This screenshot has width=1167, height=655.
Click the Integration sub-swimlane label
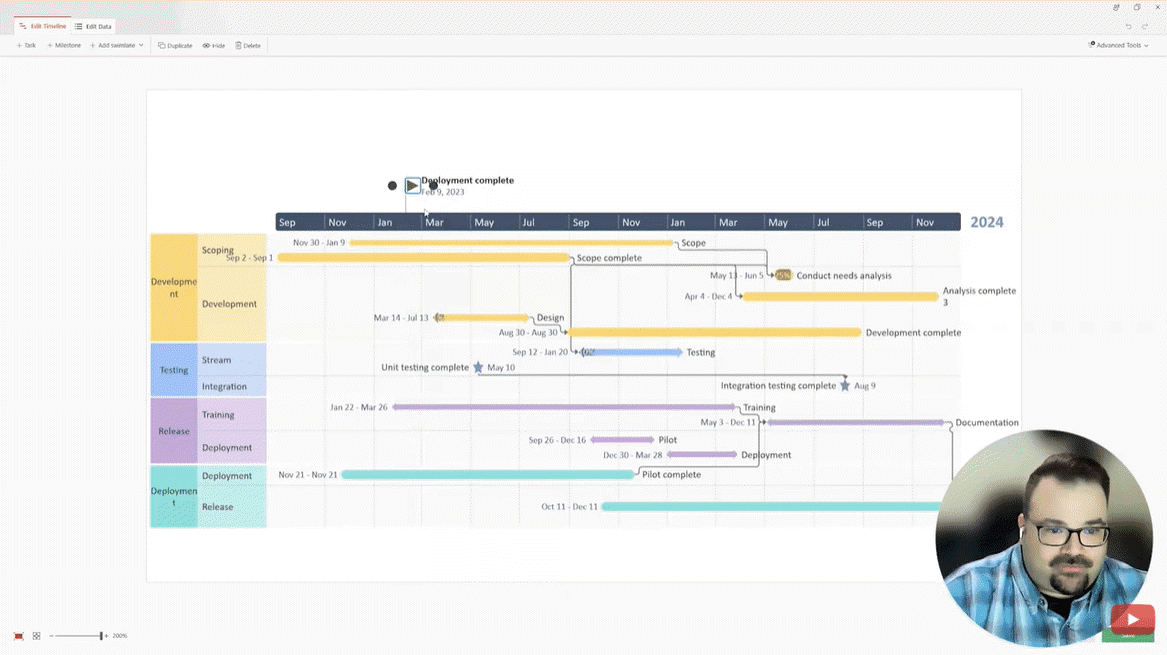(224, 386)
